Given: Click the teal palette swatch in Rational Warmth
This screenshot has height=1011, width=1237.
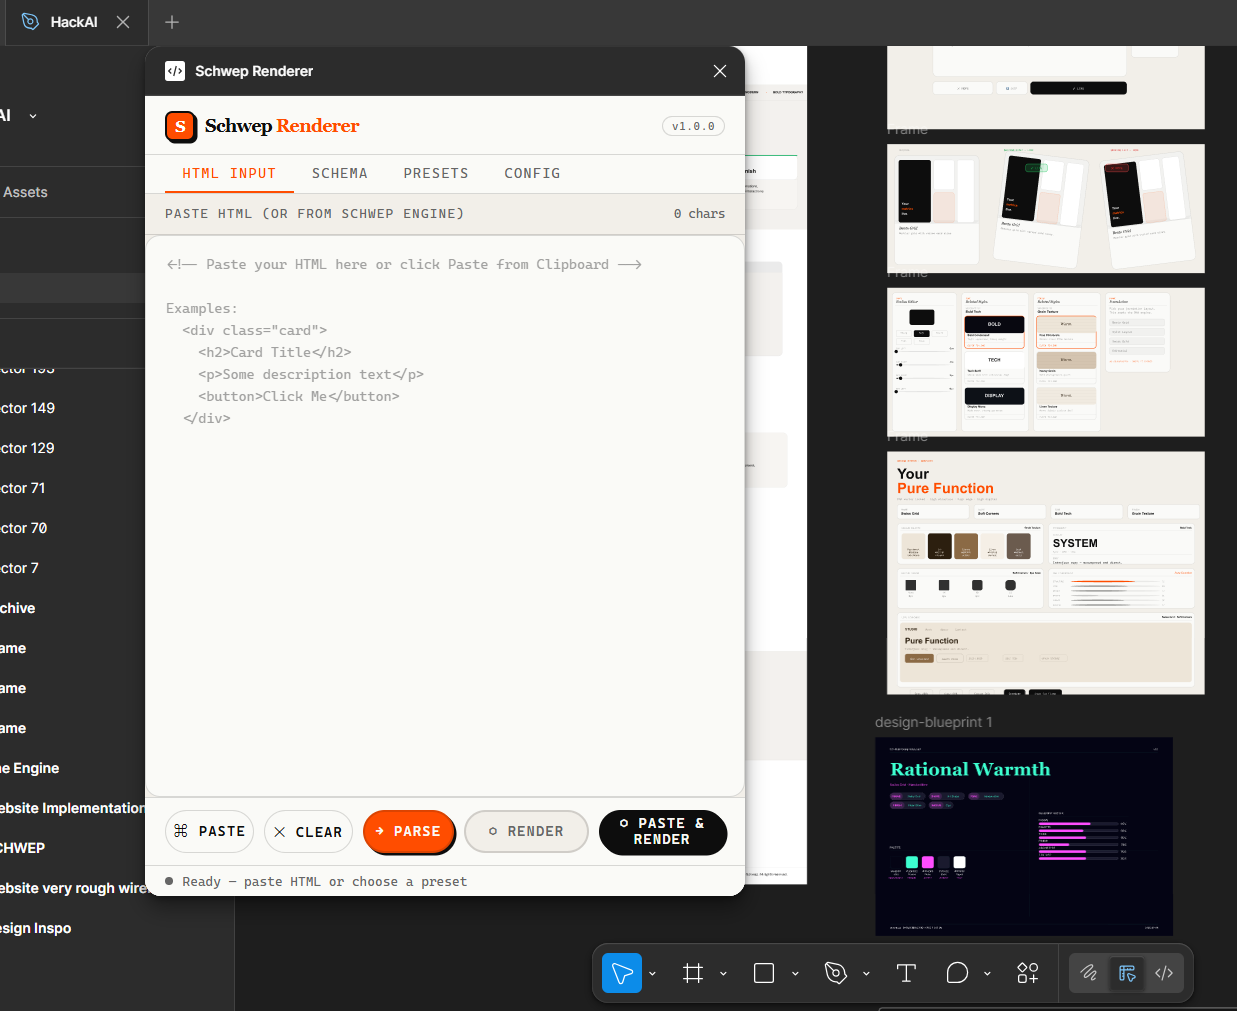Looking at the screenshot, I should (x=911, y=862).
